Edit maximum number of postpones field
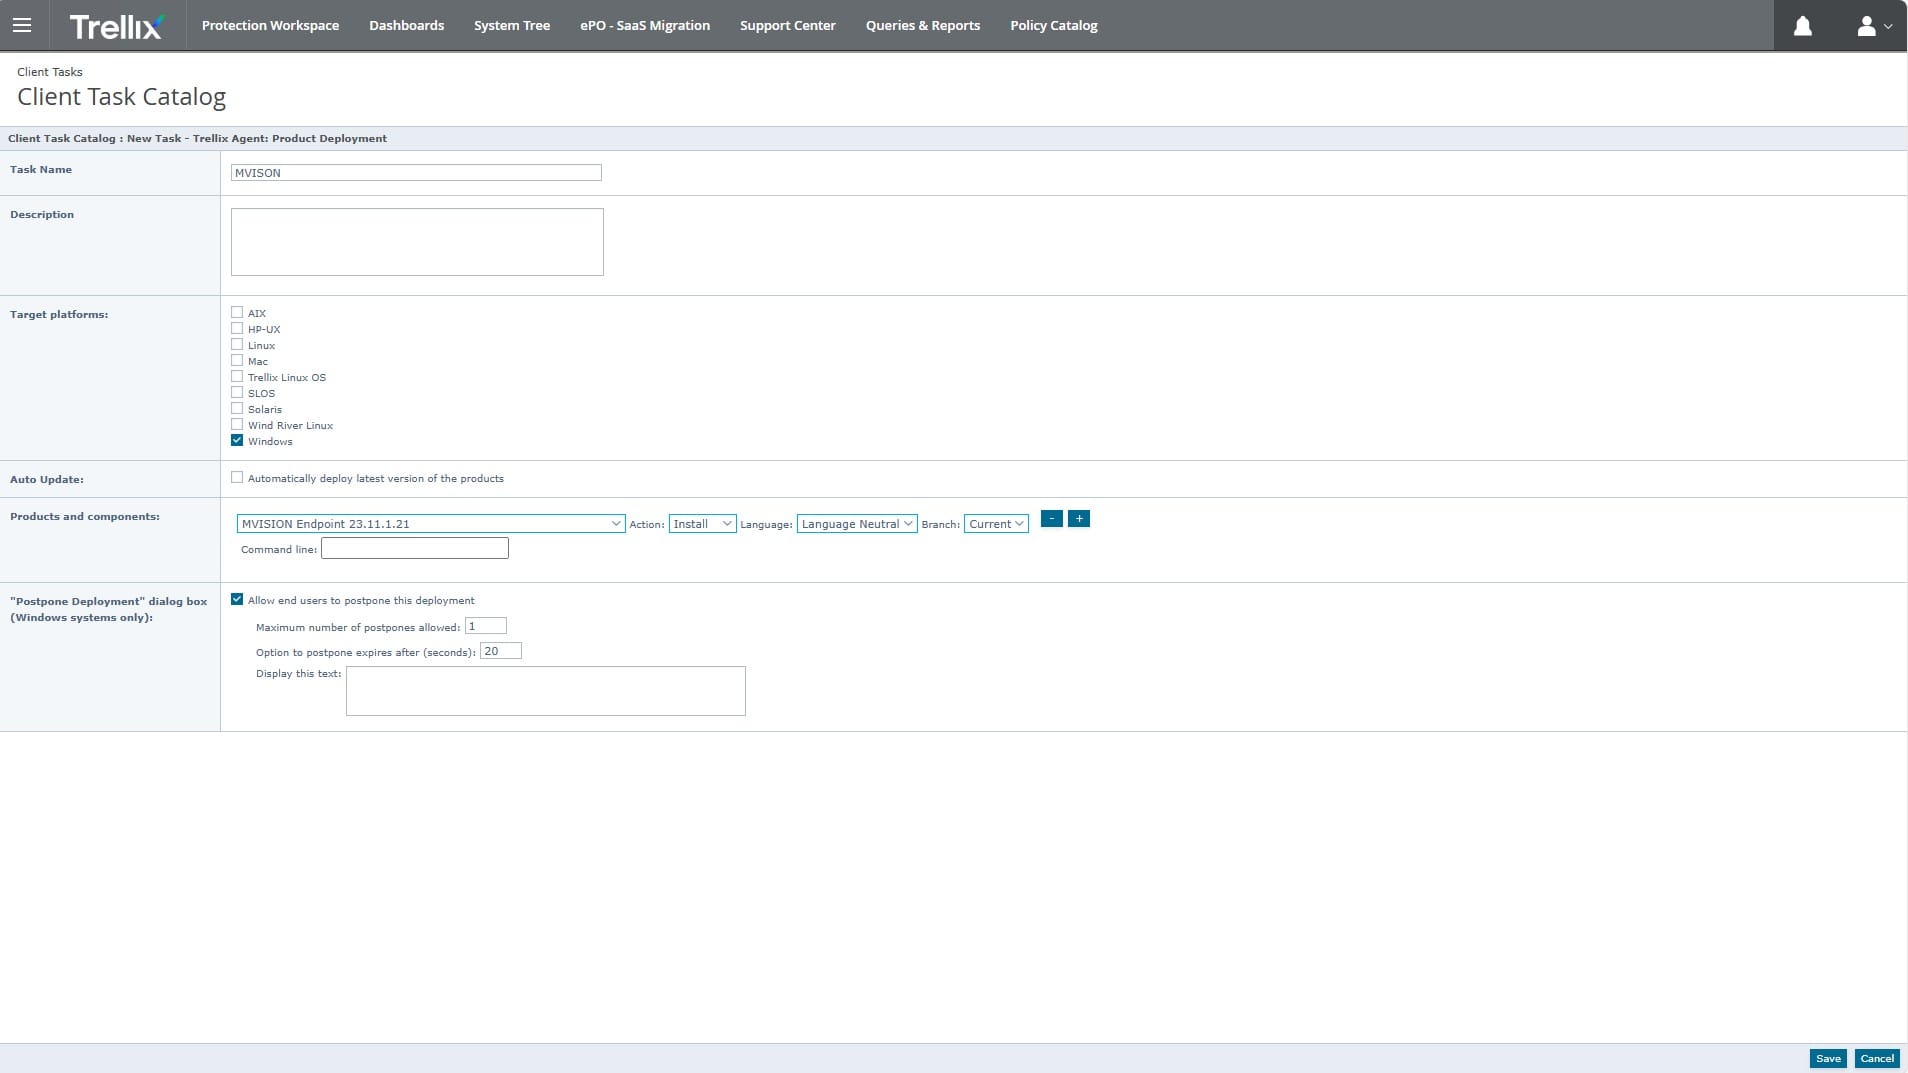This screenshot has width=1908, height=1073. [486, 626]
